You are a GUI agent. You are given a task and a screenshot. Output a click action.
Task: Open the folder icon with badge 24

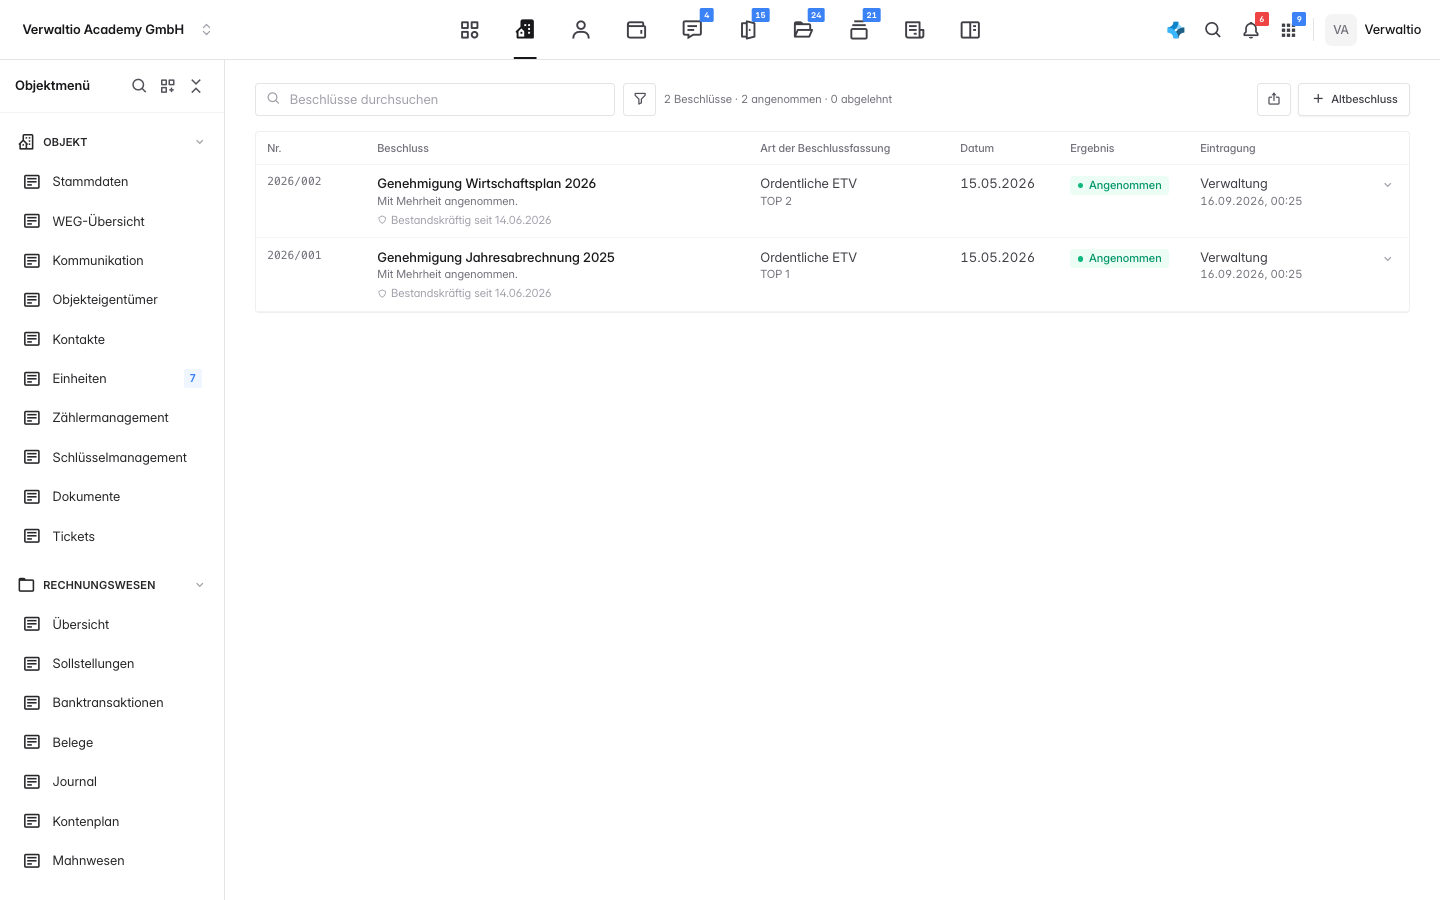point(803,30)
